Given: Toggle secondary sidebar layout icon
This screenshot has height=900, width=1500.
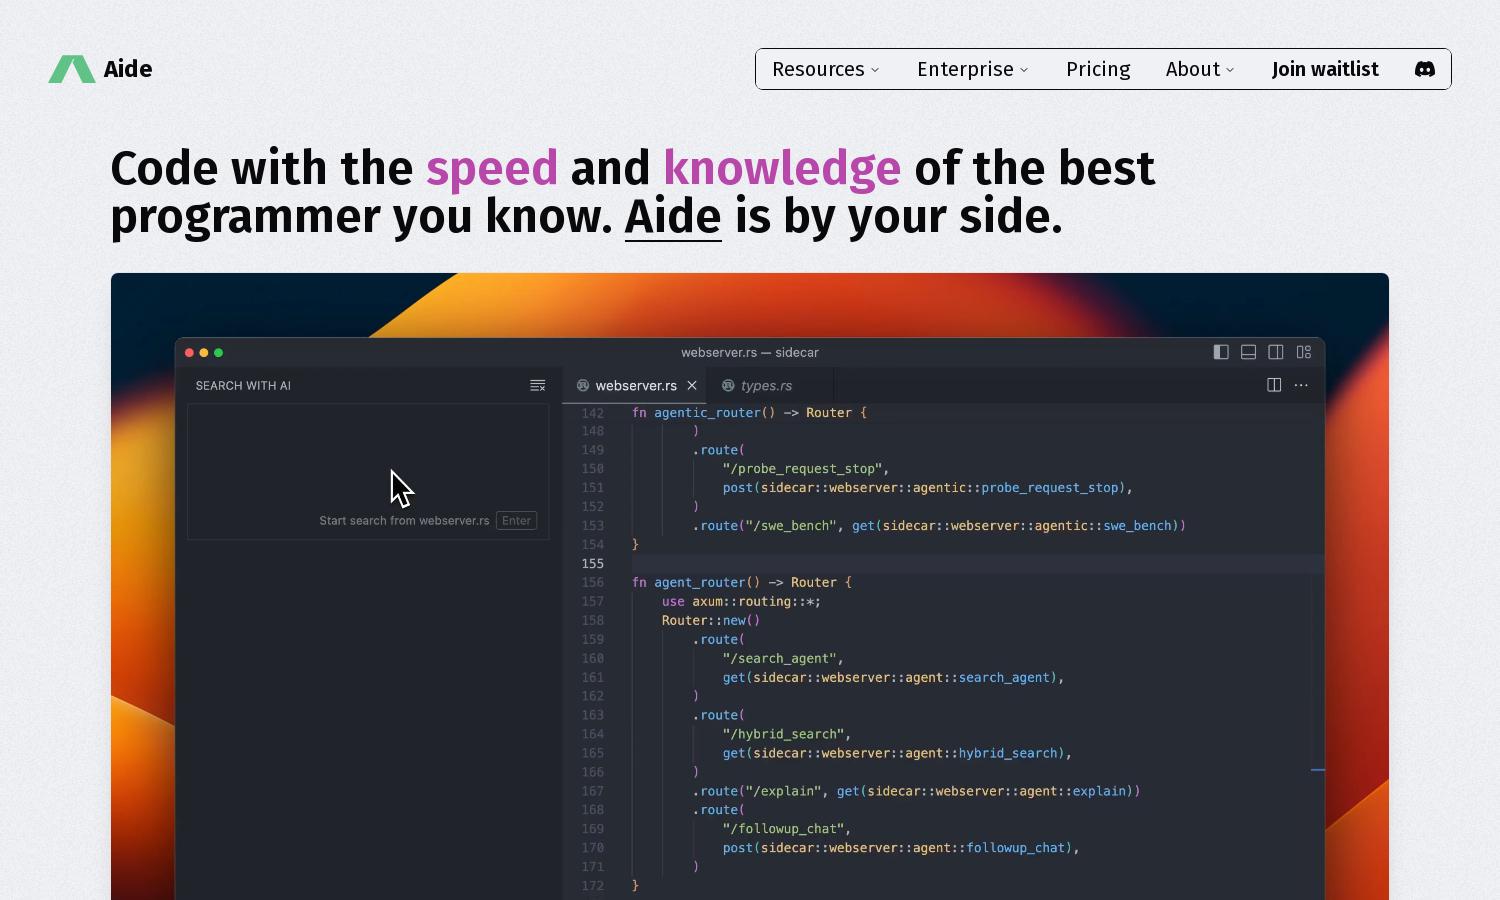Looking at the screenshot, I should (1276, 352).
